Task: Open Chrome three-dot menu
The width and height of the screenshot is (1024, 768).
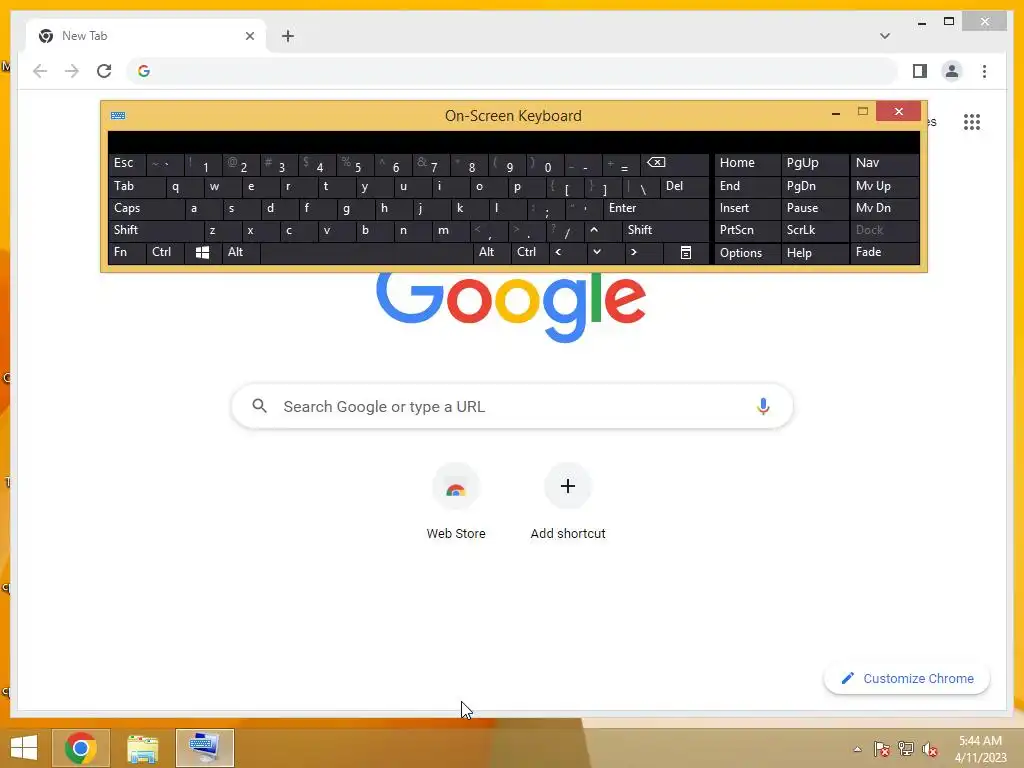Action: click(984, 71)
